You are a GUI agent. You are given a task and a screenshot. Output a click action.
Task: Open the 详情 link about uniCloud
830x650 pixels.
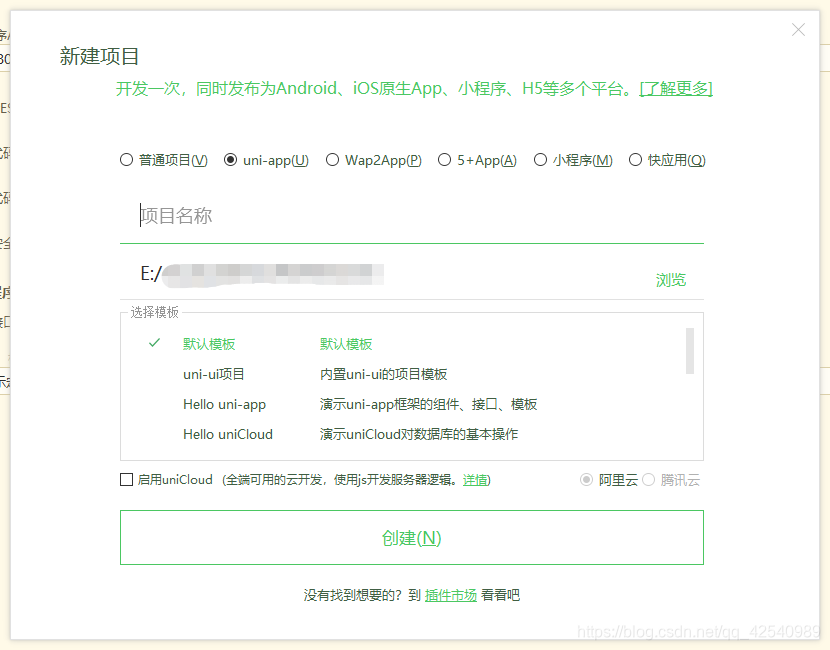pyautogui.click(x=475, y=480)
